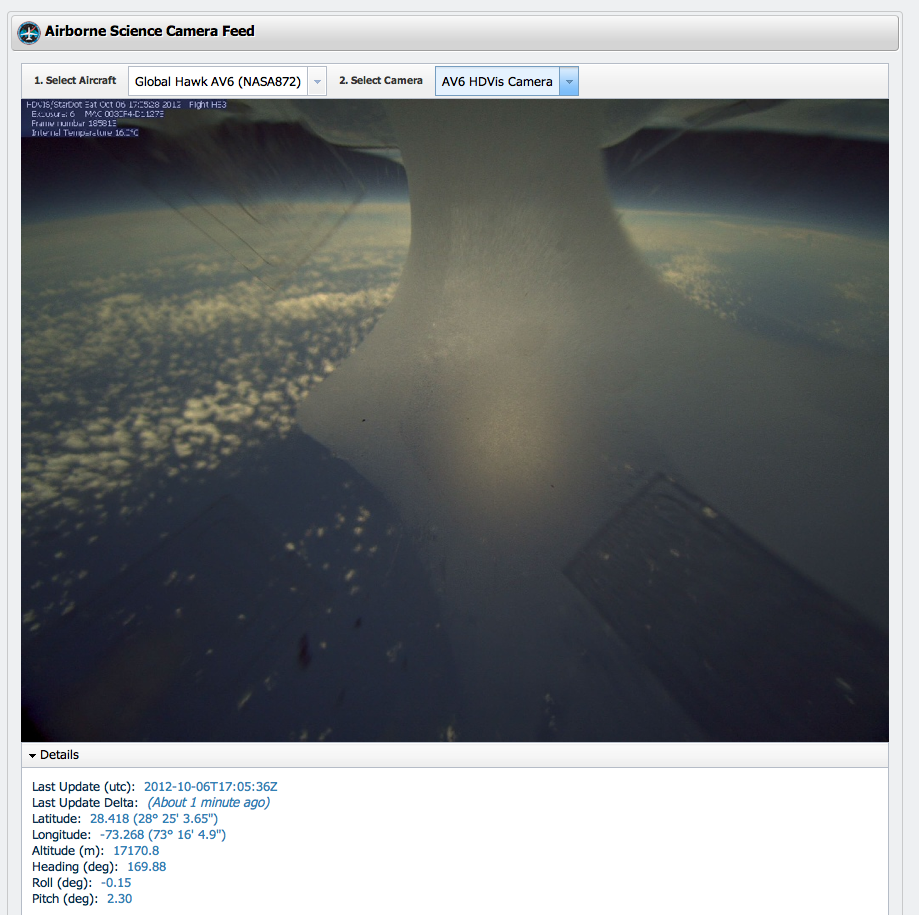Click the Roll value -0.15
This screenshot has height=915, width=919.
click(116, 882)
